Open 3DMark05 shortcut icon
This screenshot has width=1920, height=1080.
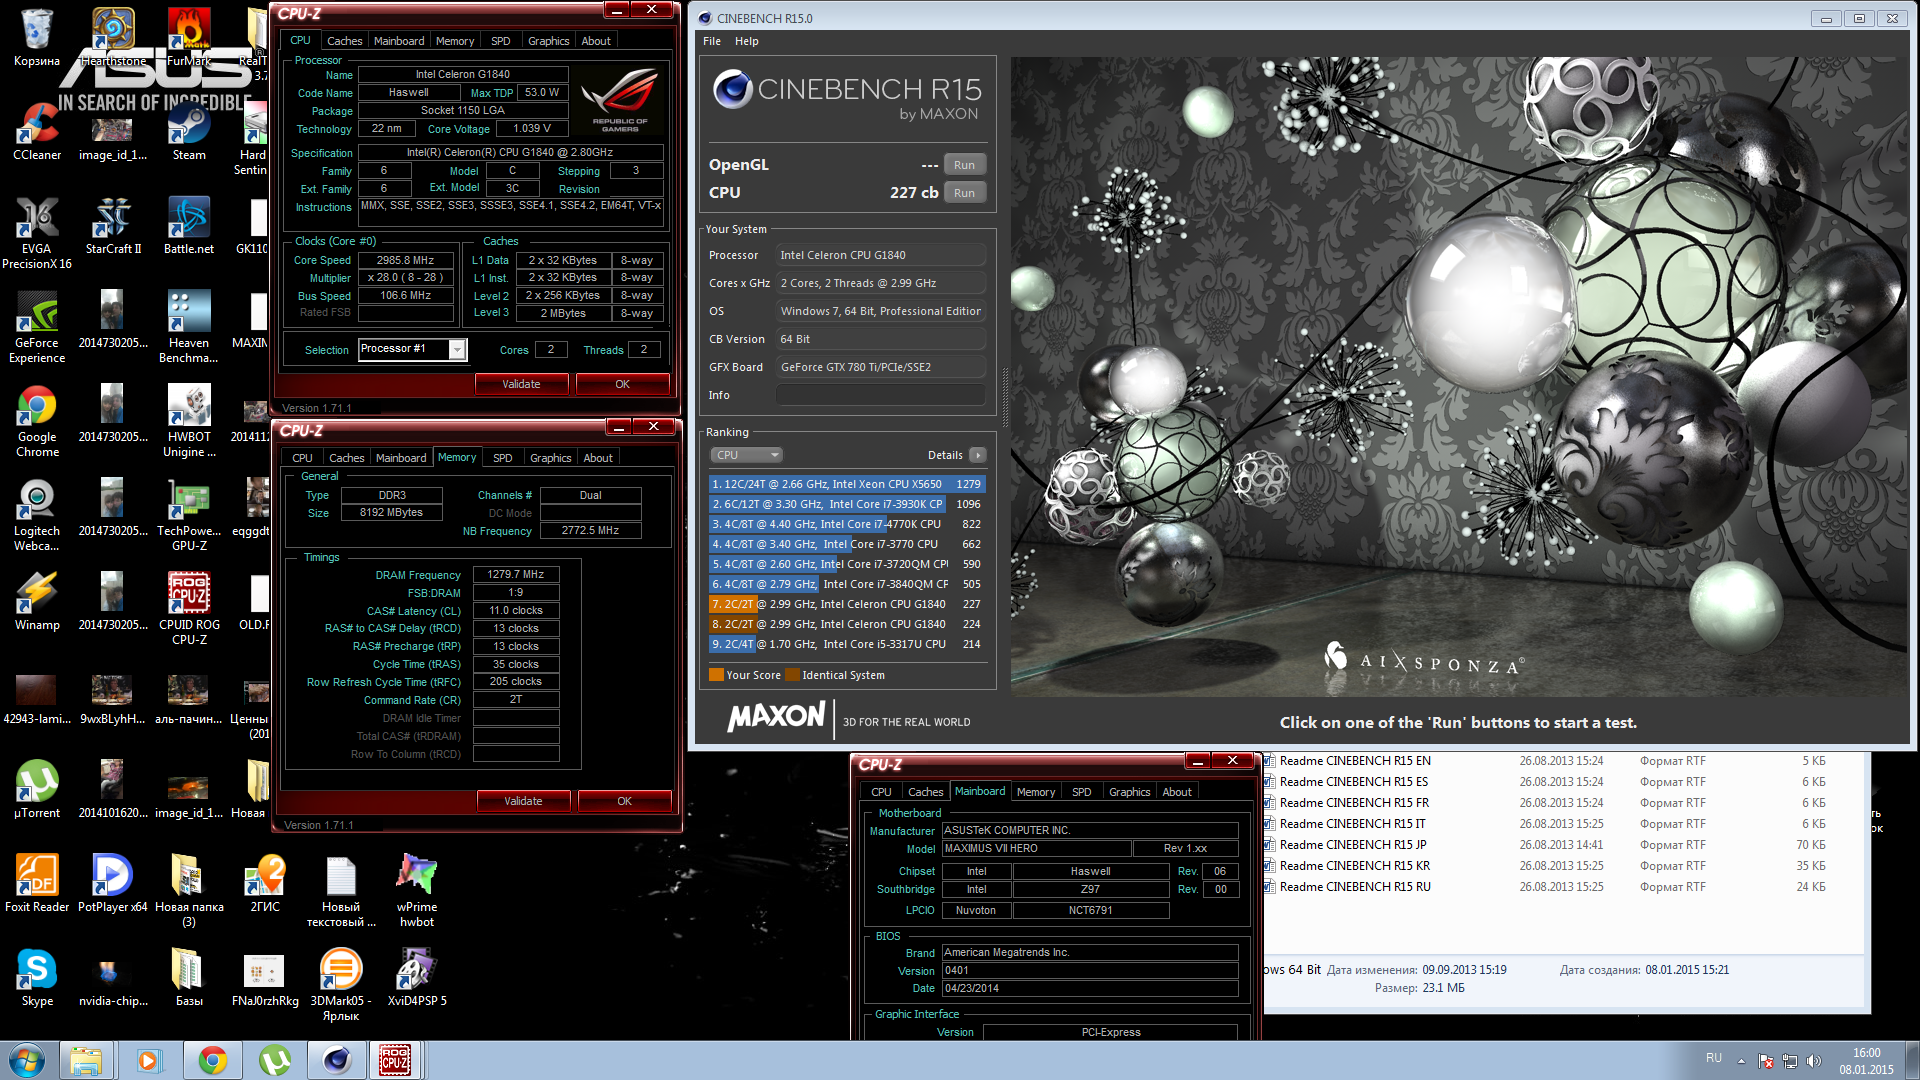point(341,985)
